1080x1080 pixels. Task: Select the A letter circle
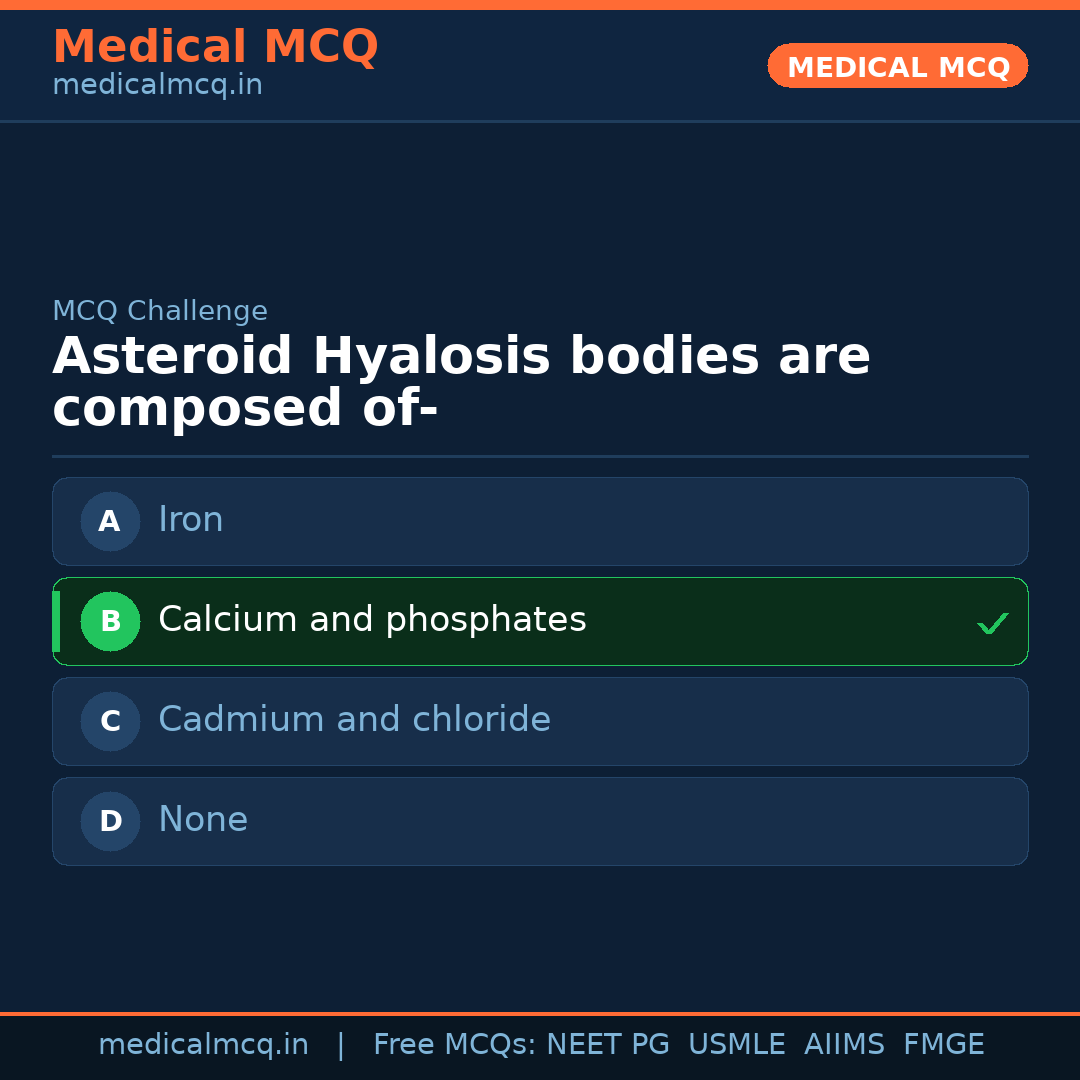(x=110, y=521)
